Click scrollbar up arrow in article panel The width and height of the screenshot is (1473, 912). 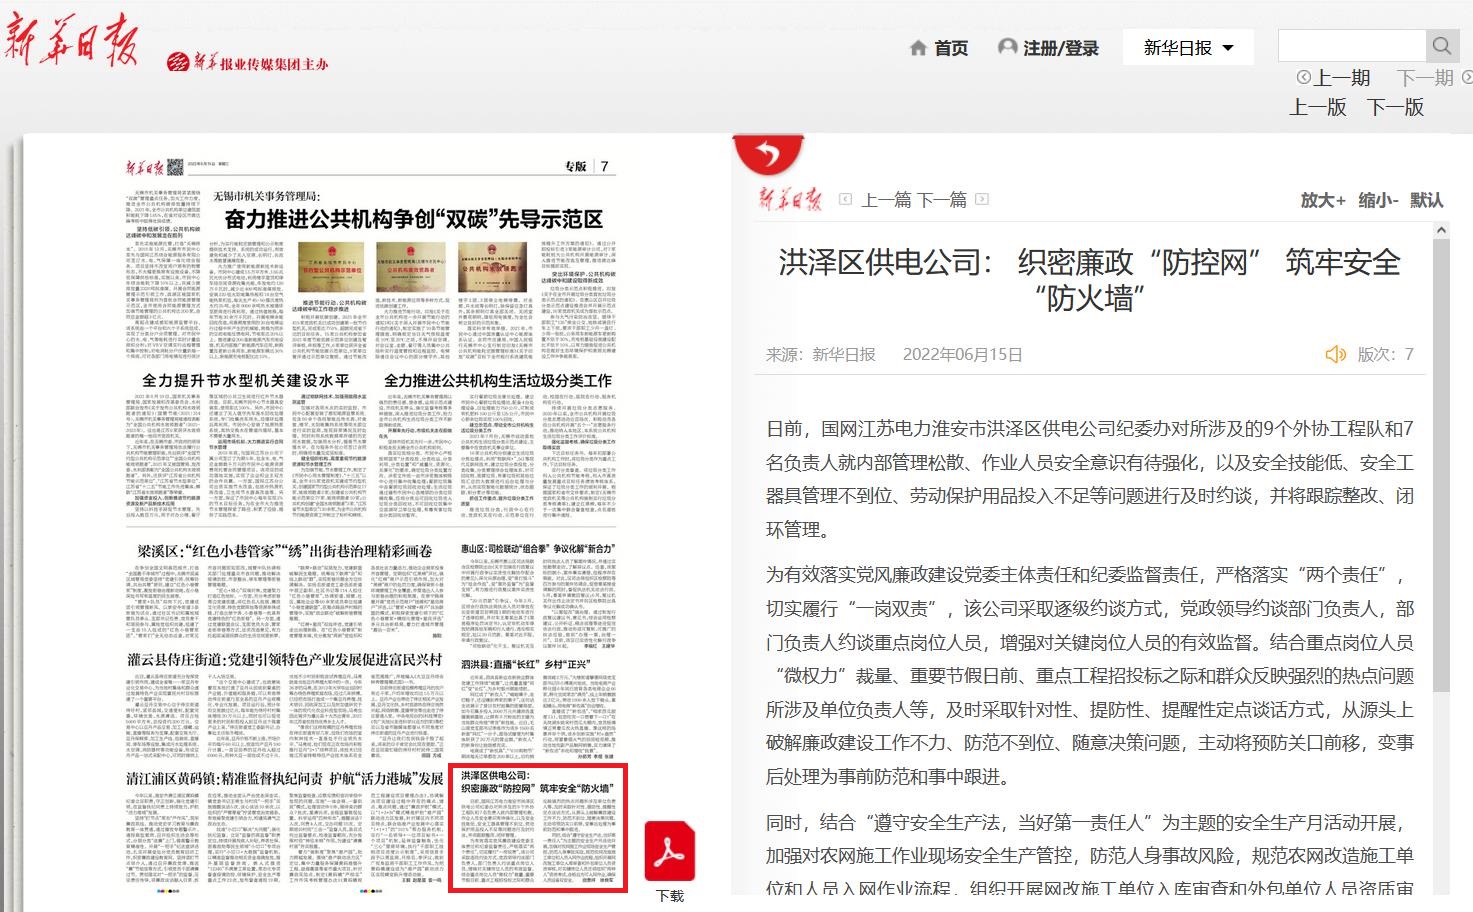pos(1441,230)
